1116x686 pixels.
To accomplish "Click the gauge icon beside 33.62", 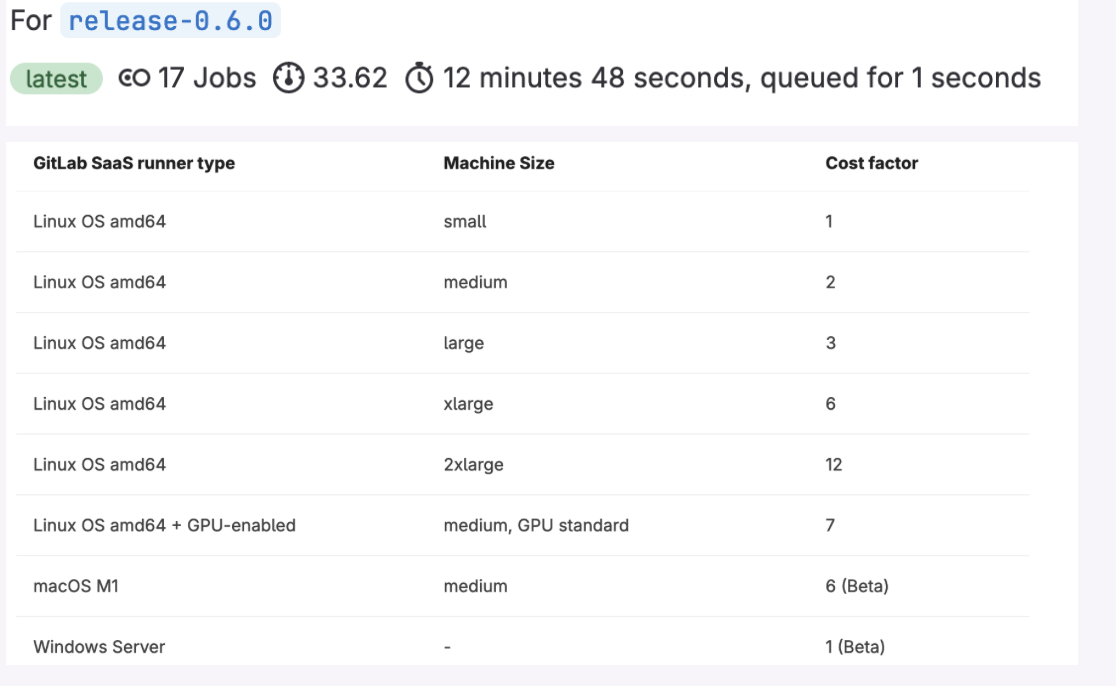I will pyautogui.click(x=288, y=78).
